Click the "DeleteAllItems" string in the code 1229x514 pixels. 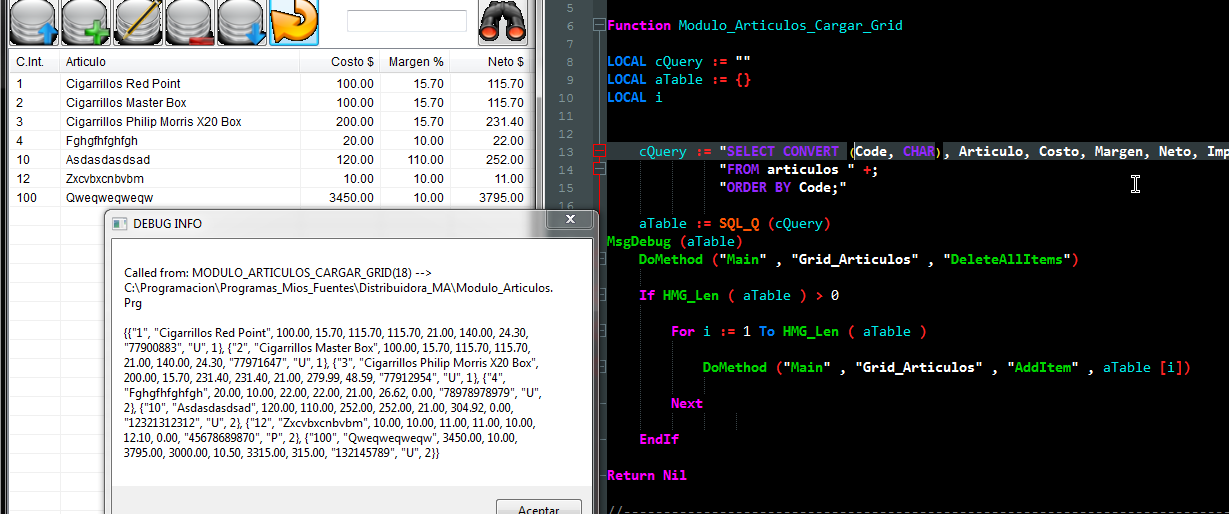coord(1010,259)
